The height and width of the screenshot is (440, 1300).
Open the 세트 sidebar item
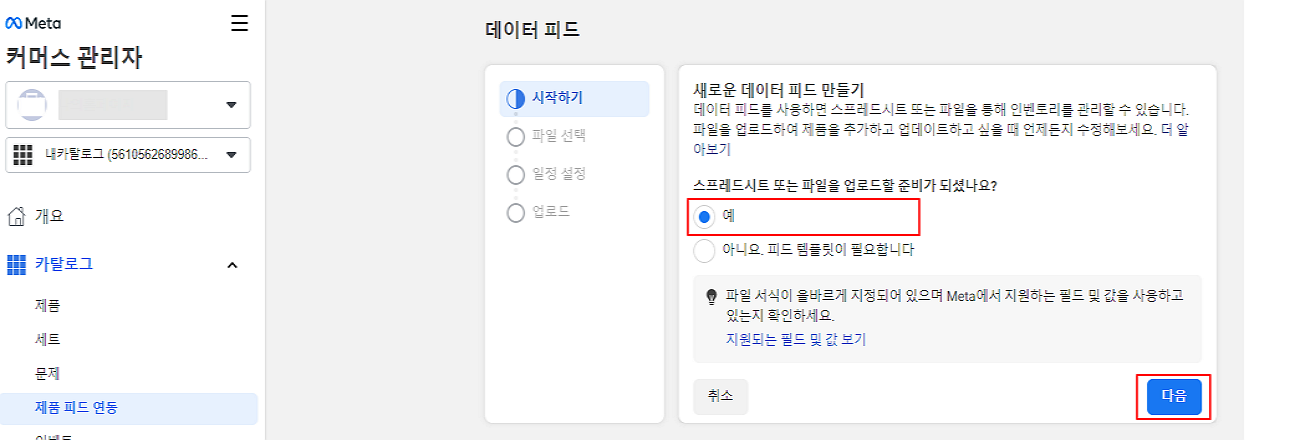pyautogui.click(x=48, y=339)
